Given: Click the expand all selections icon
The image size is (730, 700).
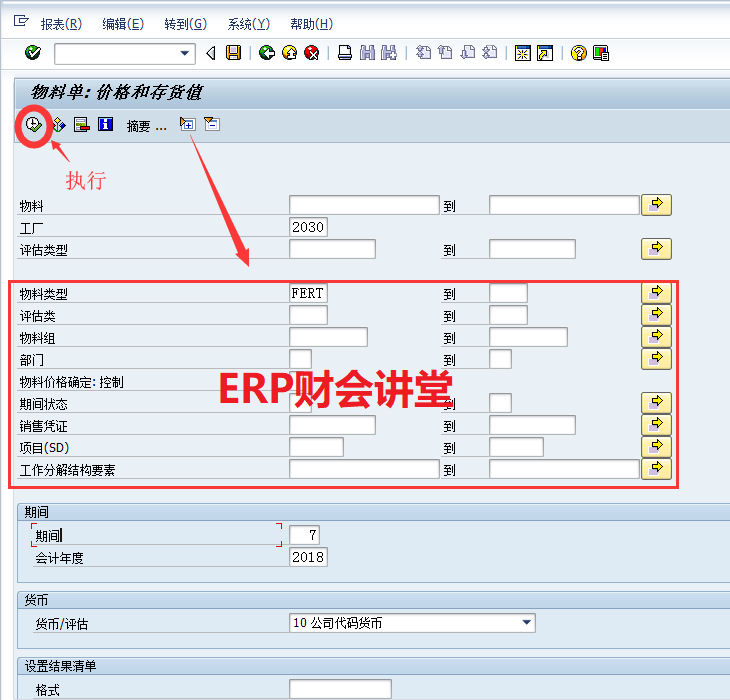Looking at the screenshot, I should click(187, 124).
